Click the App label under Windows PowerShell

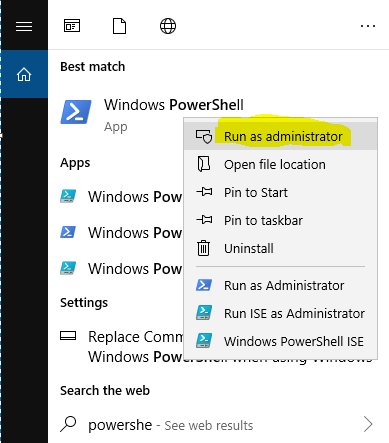point(116,127)
